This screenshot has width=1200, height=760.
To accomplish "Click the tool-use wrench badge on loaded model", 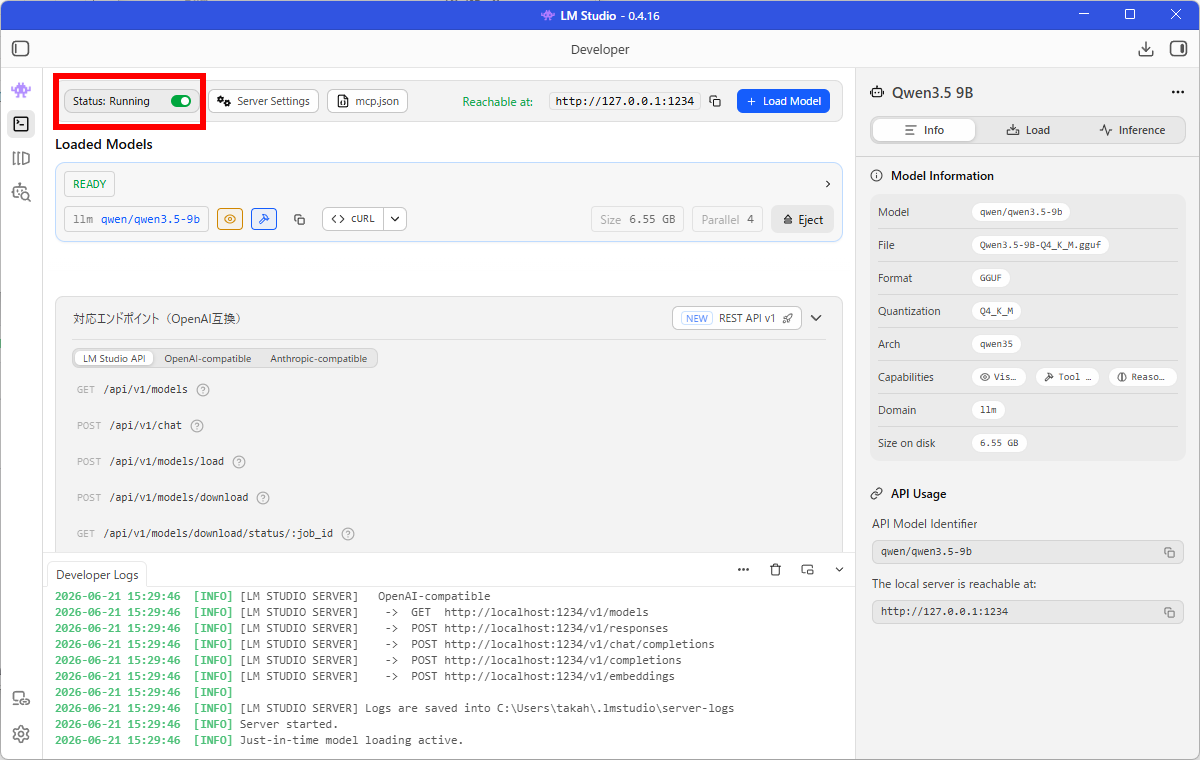I will [x=264, y=219].
